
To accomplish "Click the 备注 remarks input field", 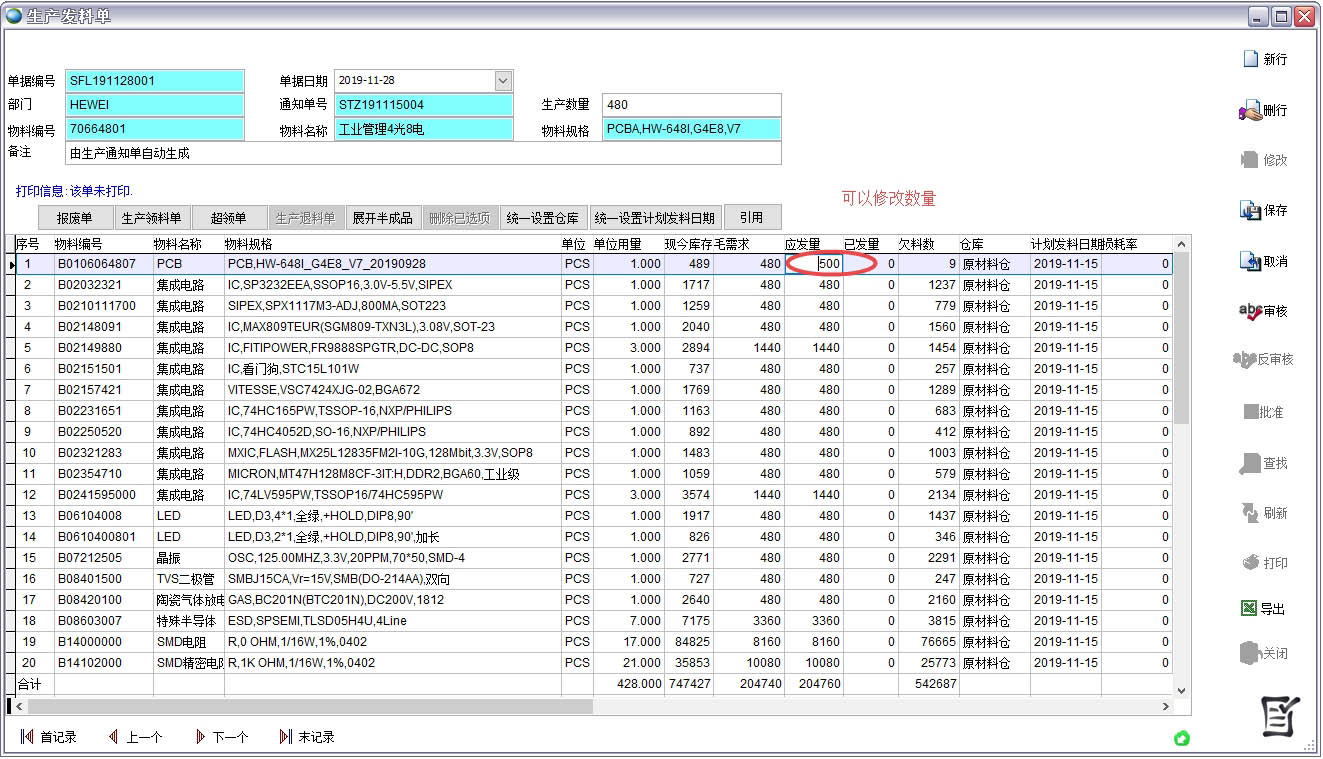I will (x=422, y=154).
